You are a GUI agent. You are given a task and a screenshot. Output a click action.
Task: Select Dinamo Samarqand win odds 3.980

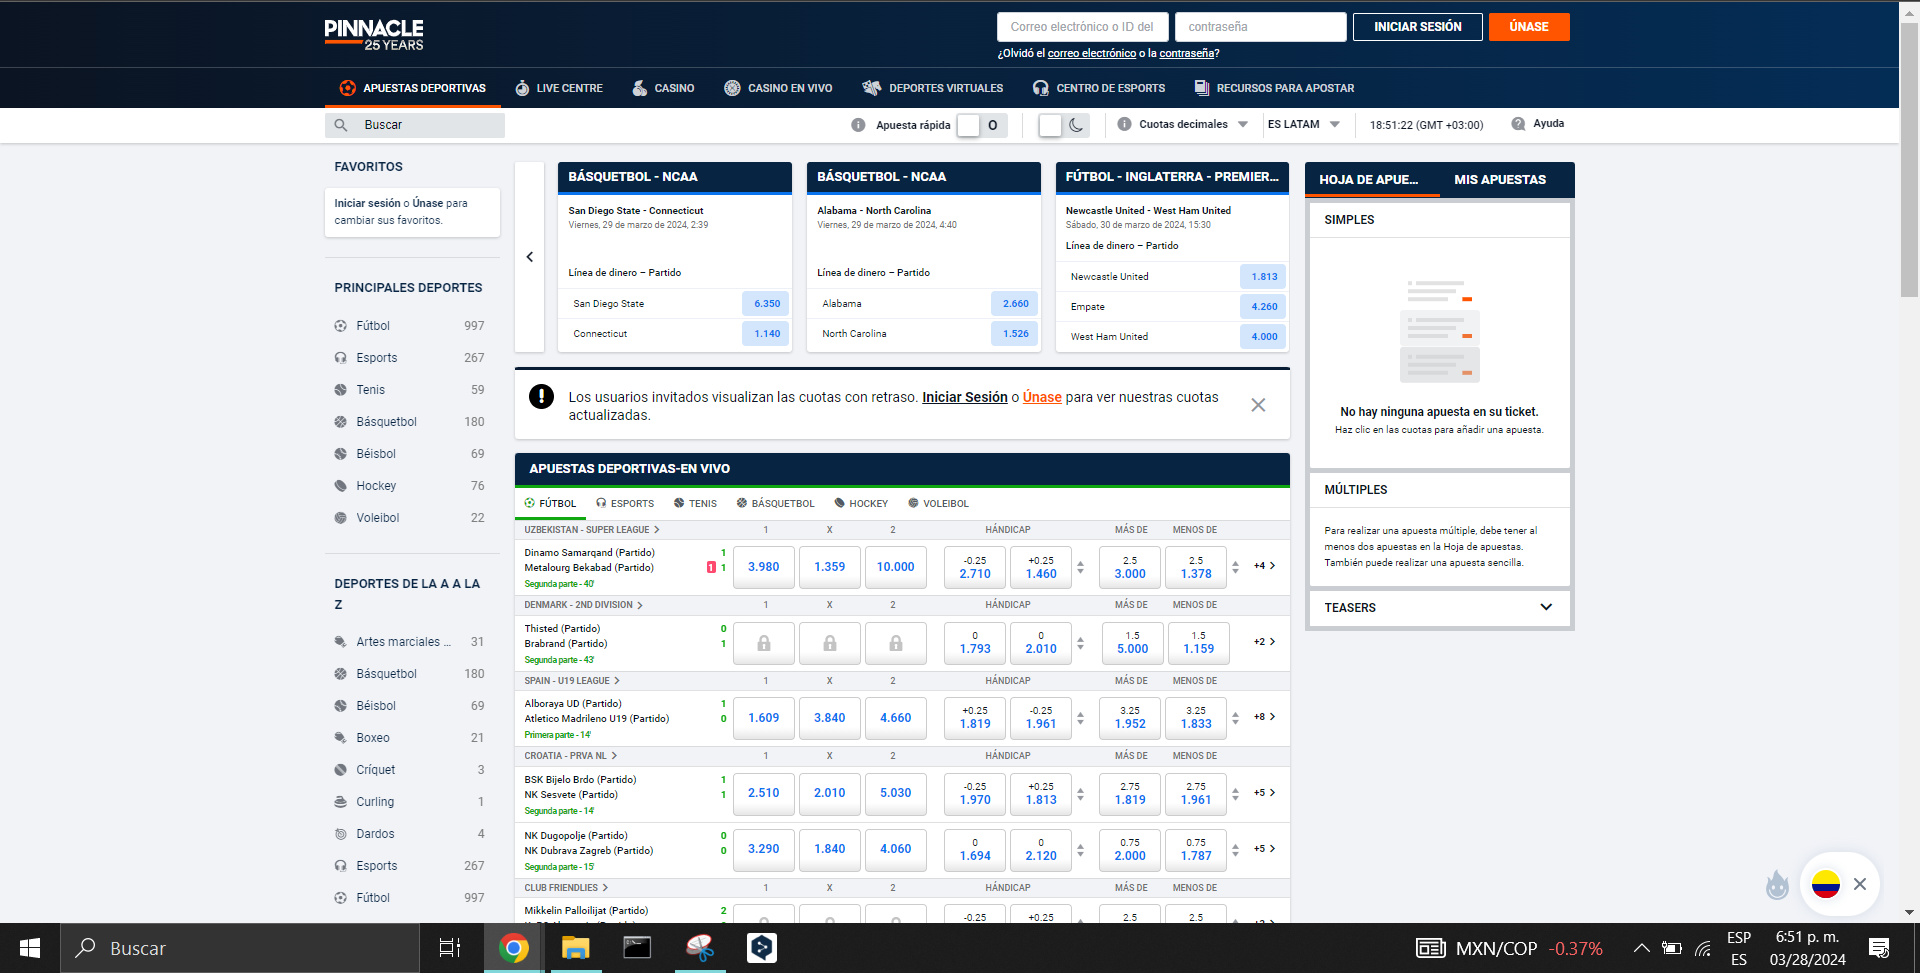tap(764, 567)
